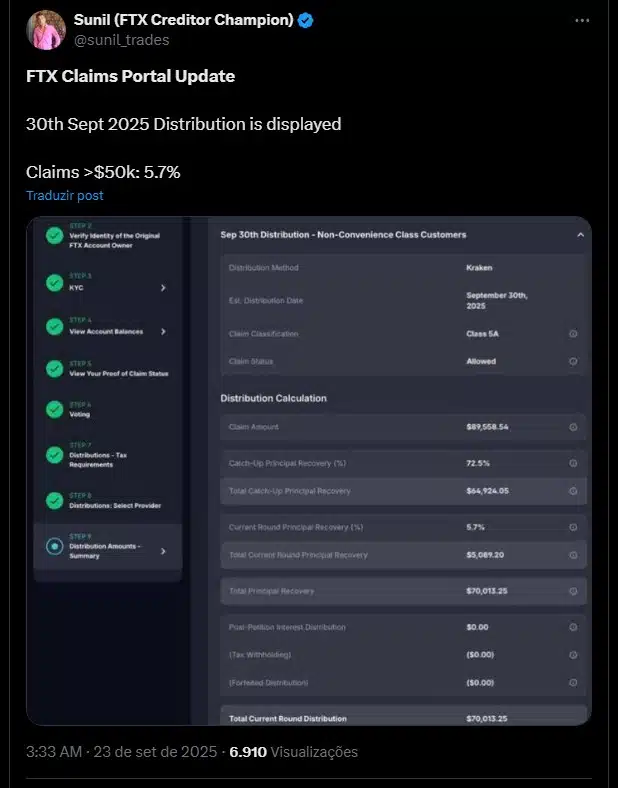Image resolution: width=618 pixels, height=788 pixels.
Task: Open the Distribution Amounts Summary step arrow
Action: [163, 551]
